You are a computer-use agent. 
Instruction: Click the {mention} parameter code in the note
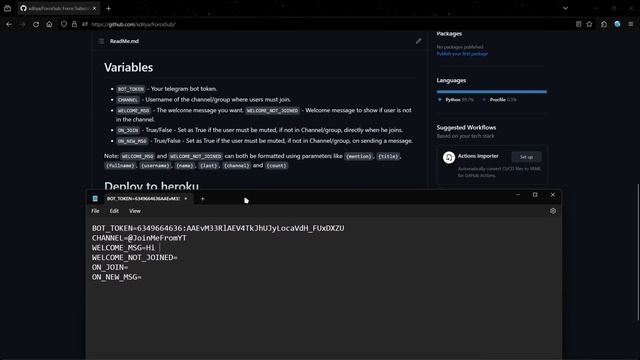pos(358,156)
